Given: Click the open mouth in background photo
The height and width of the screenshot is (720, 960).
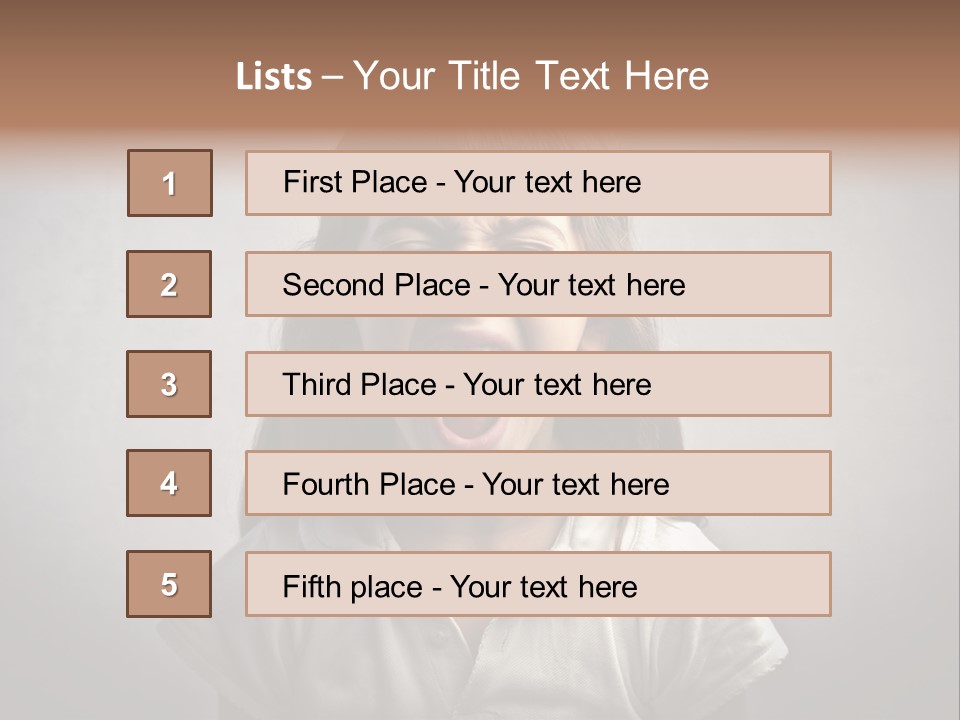Looking at the screenshot, I should [x=470, y=430].
